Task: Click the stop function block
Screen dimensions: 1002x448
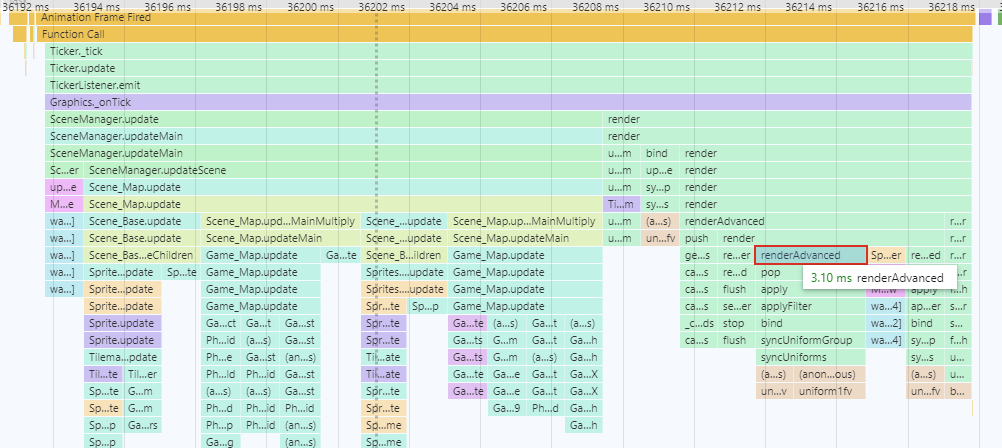Action: coord(736,323)
